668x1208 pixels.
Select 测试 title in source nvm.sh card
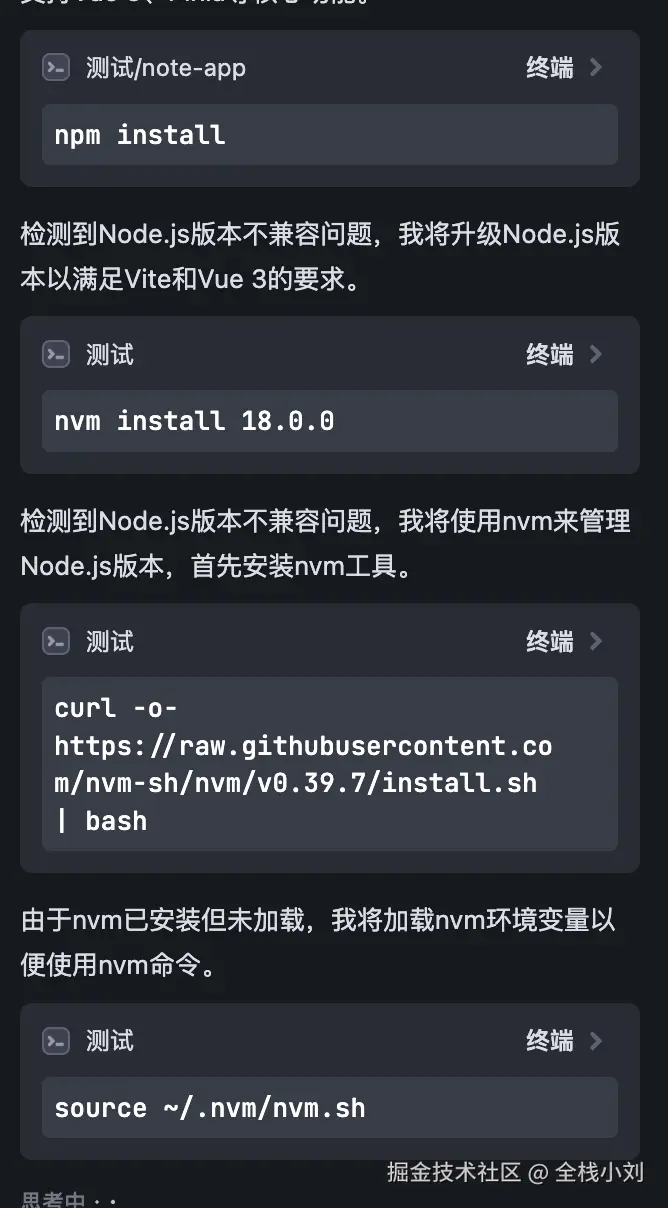click(x=110, y=1041)
